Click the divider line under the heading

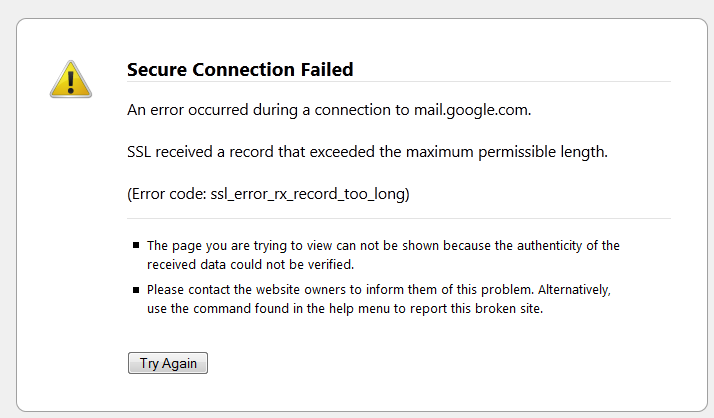[398, 82]
